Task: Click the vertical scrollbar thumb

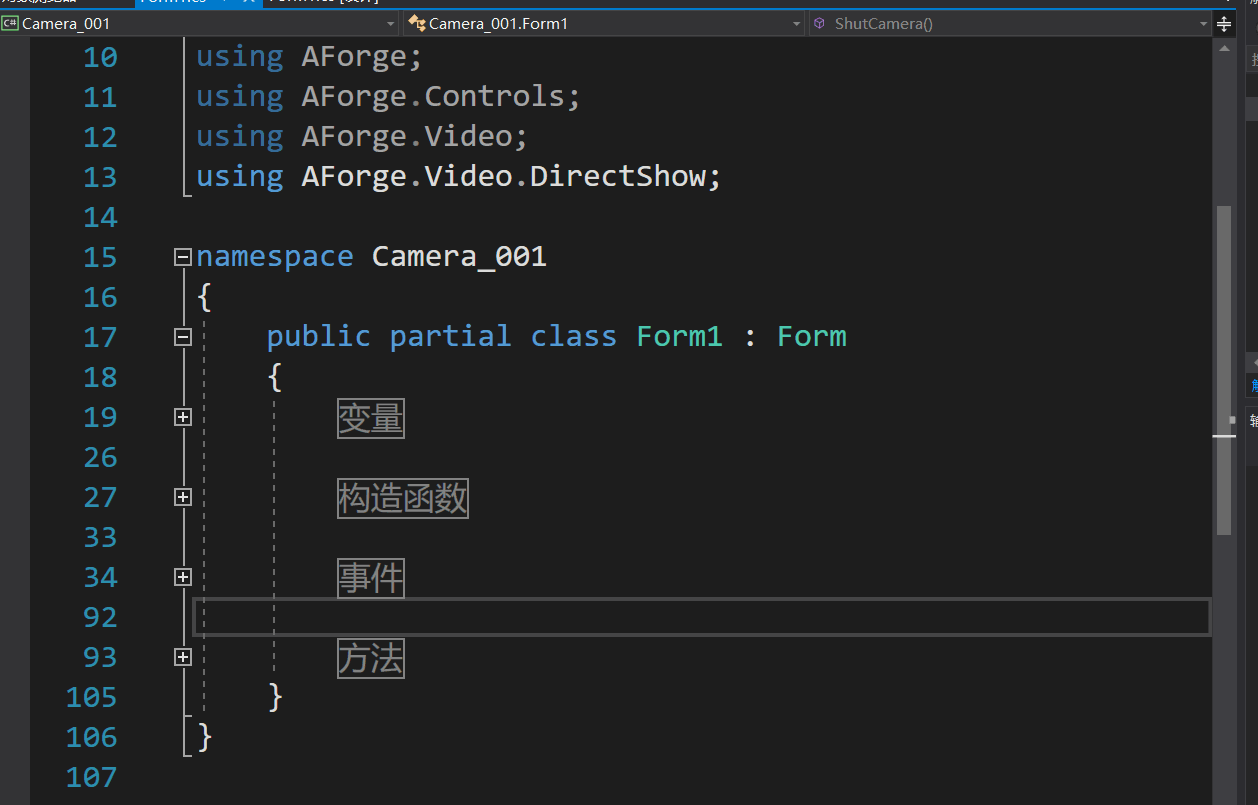Action: click(1224, 370)
